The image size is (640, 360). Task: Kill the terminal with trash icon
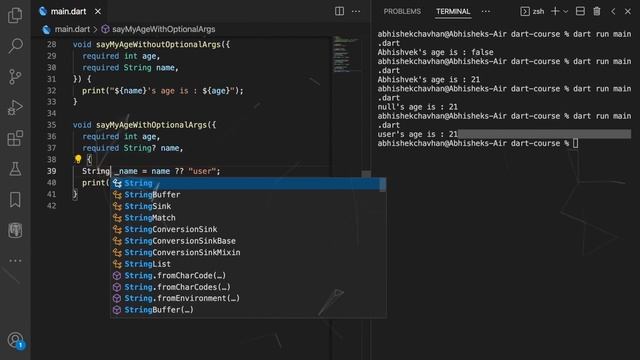pyautogui.click(x=597, y=11)
